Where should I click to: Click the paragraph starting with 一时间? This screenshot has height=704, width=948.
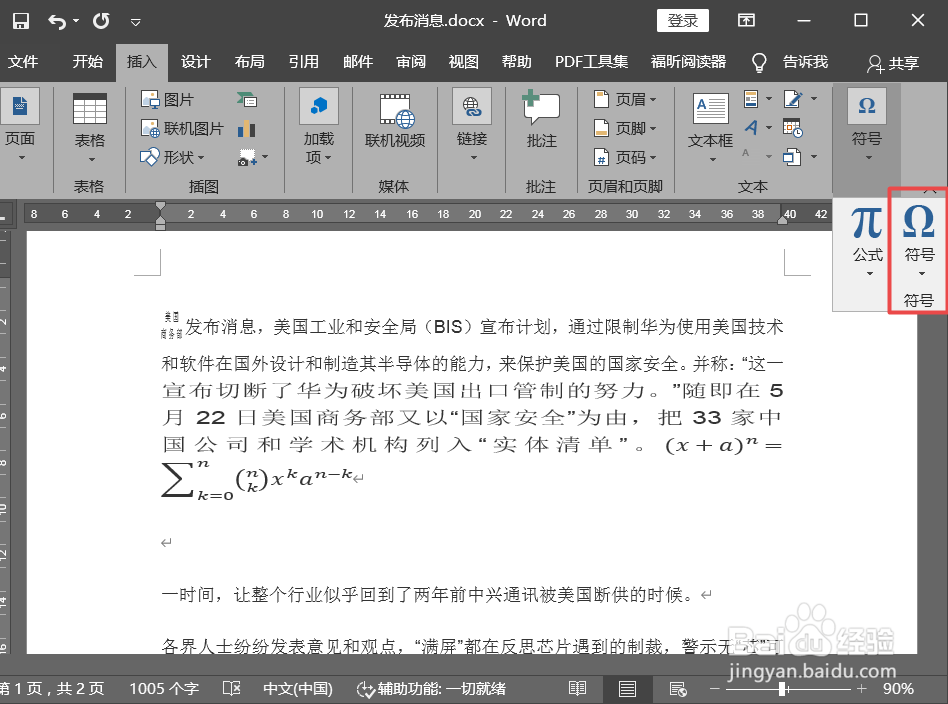[x=431, y=595]
